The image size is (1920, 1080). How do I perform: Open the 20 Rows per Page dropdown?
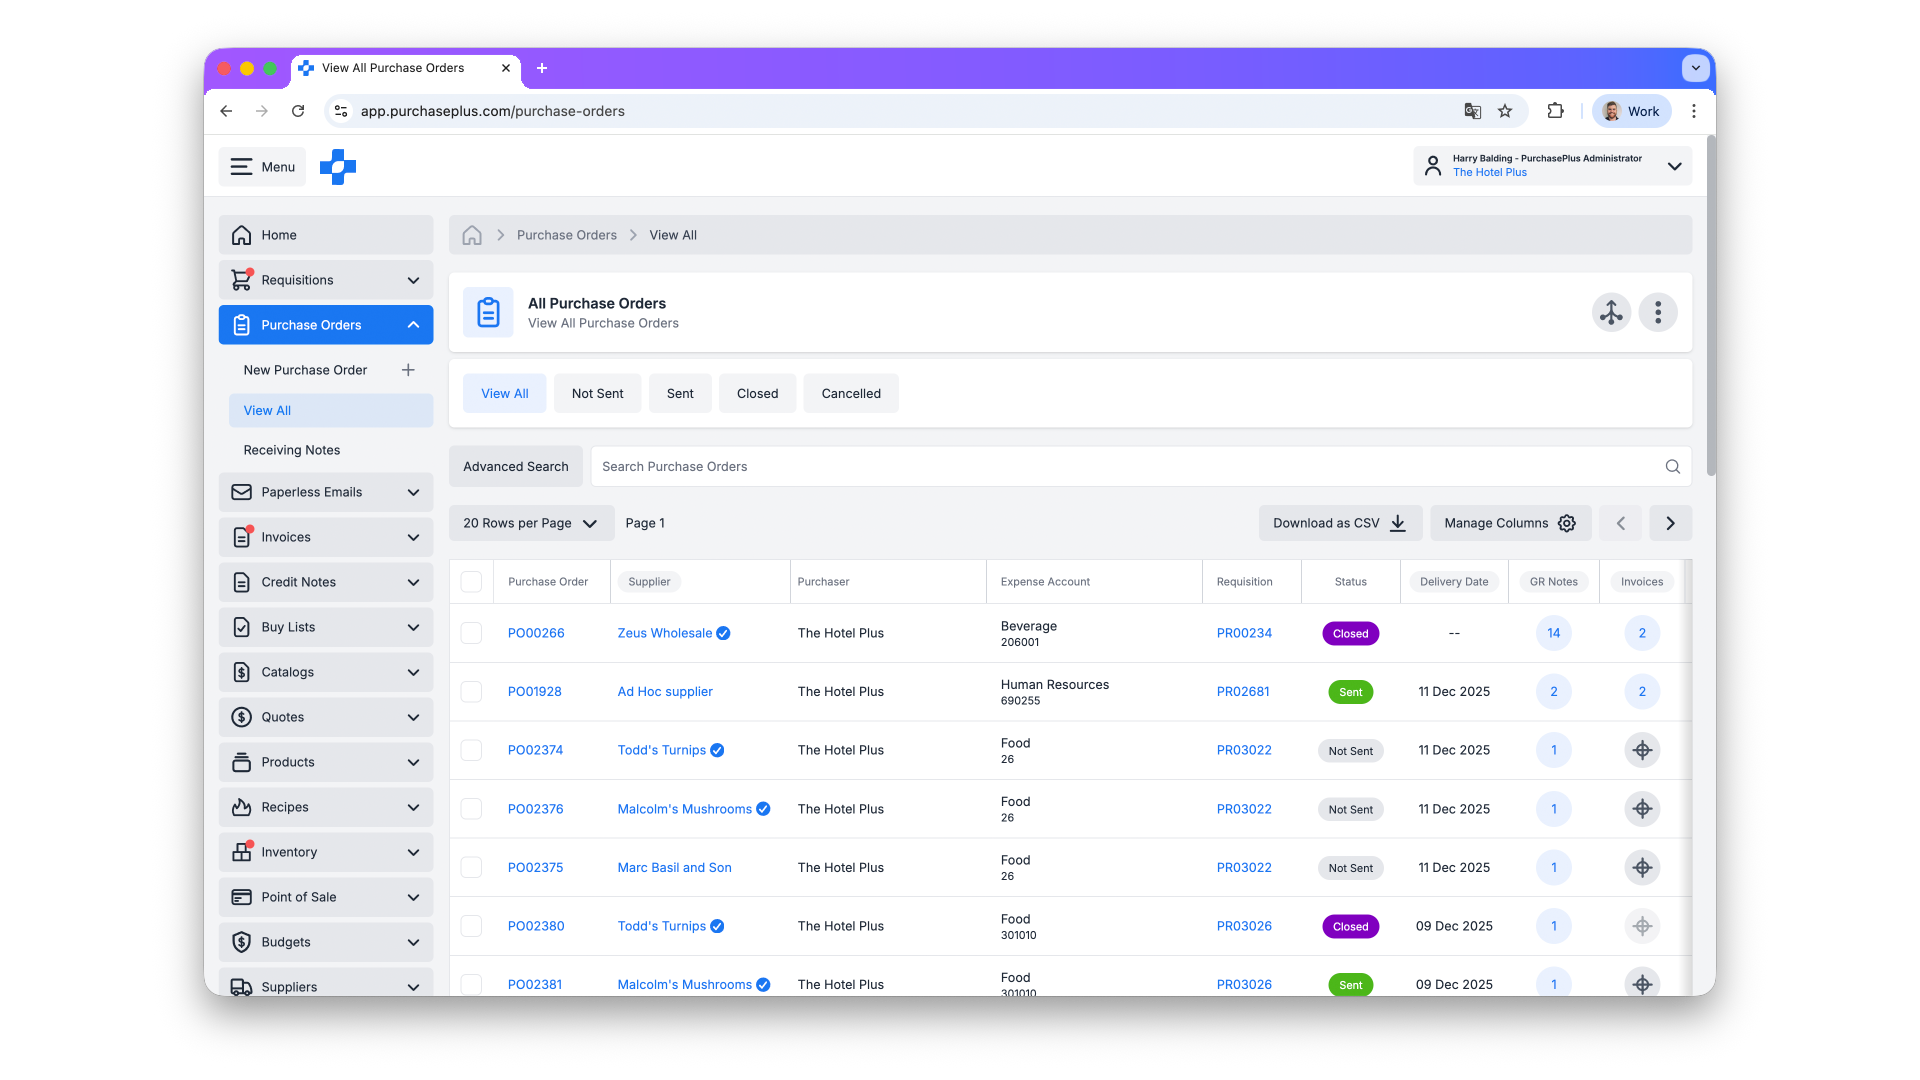(530, 524)
